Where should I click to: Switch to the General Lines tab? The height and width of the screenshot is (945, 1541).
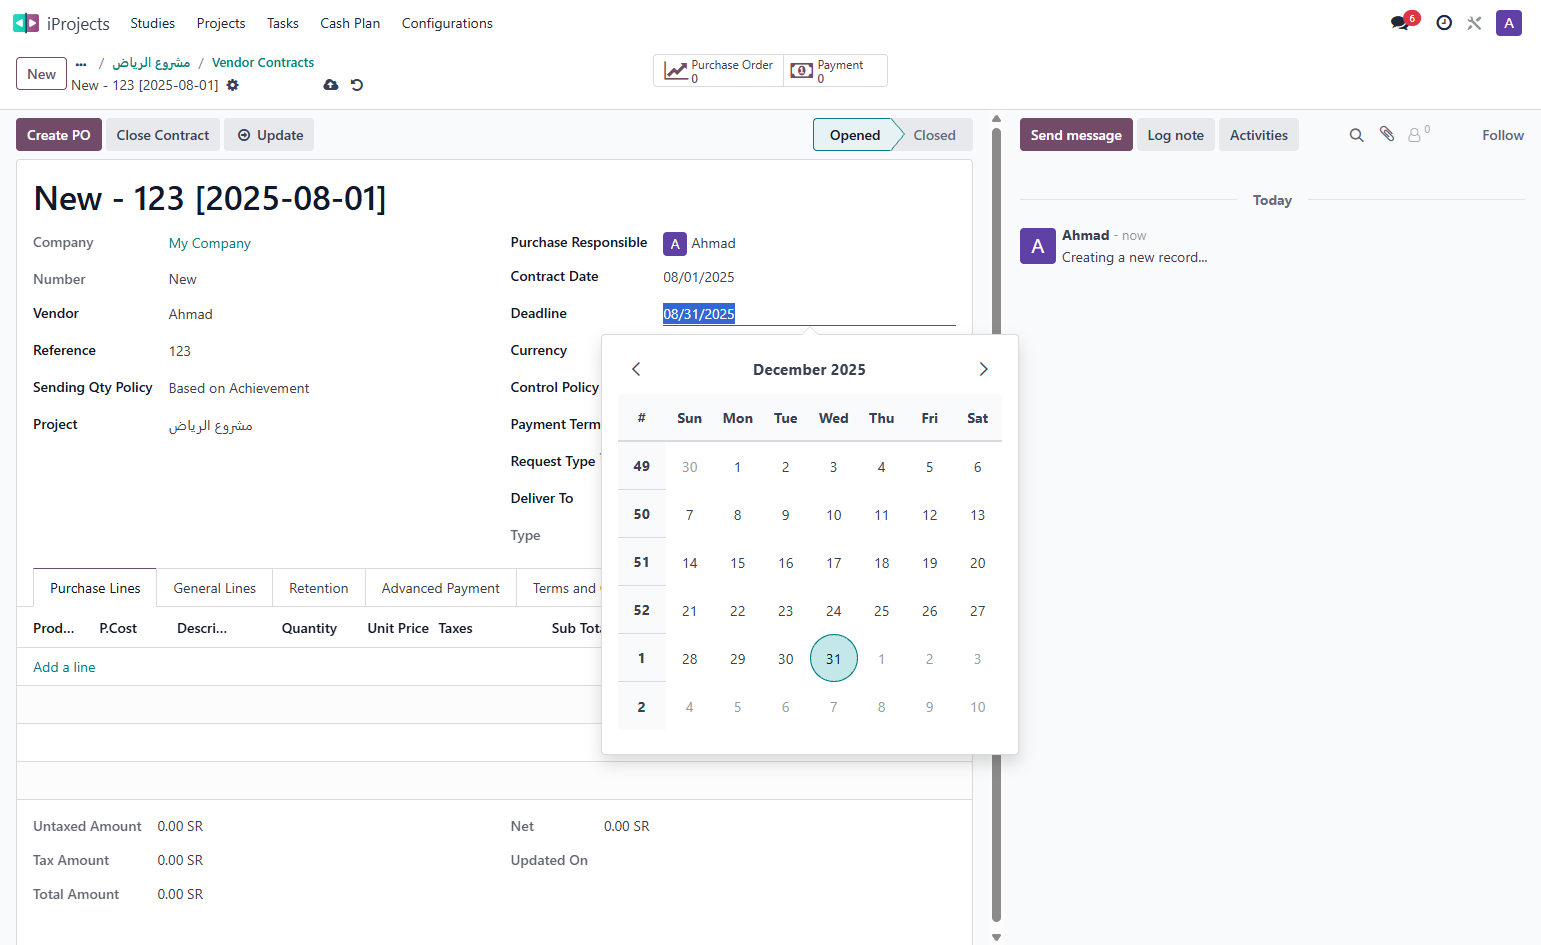[214, 588]
